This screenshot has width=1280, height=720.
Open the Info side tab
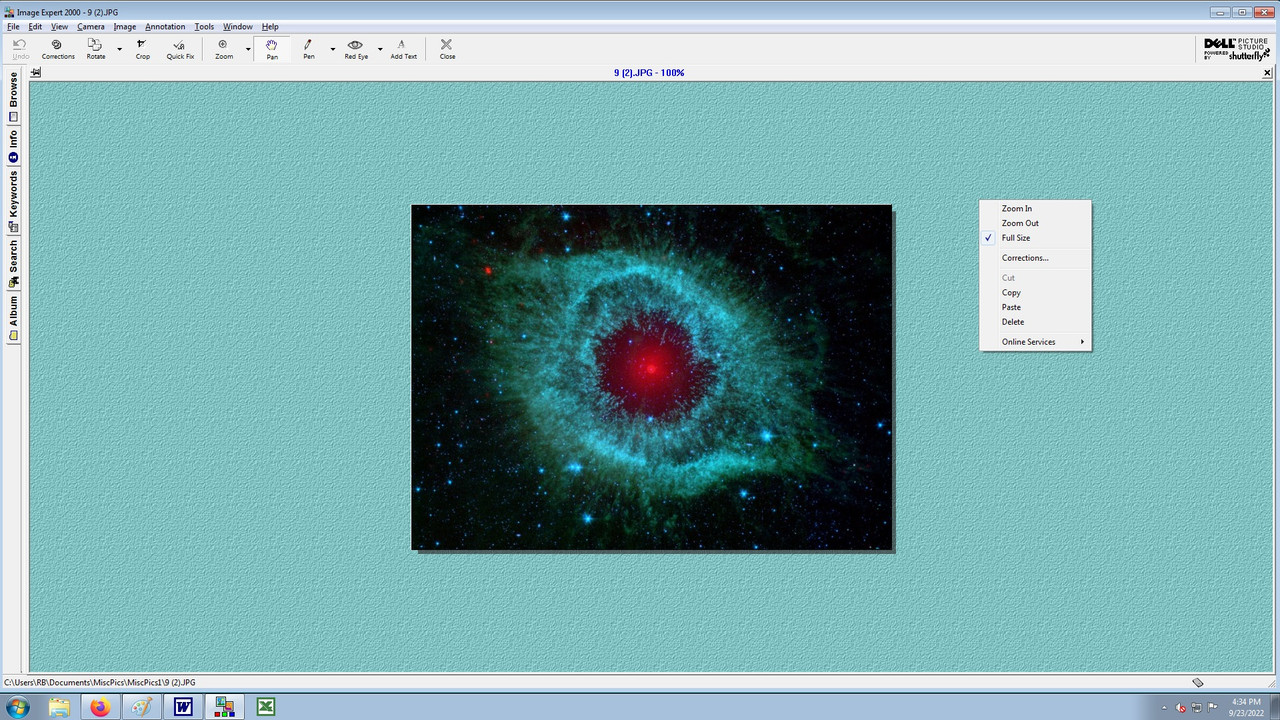13,146
